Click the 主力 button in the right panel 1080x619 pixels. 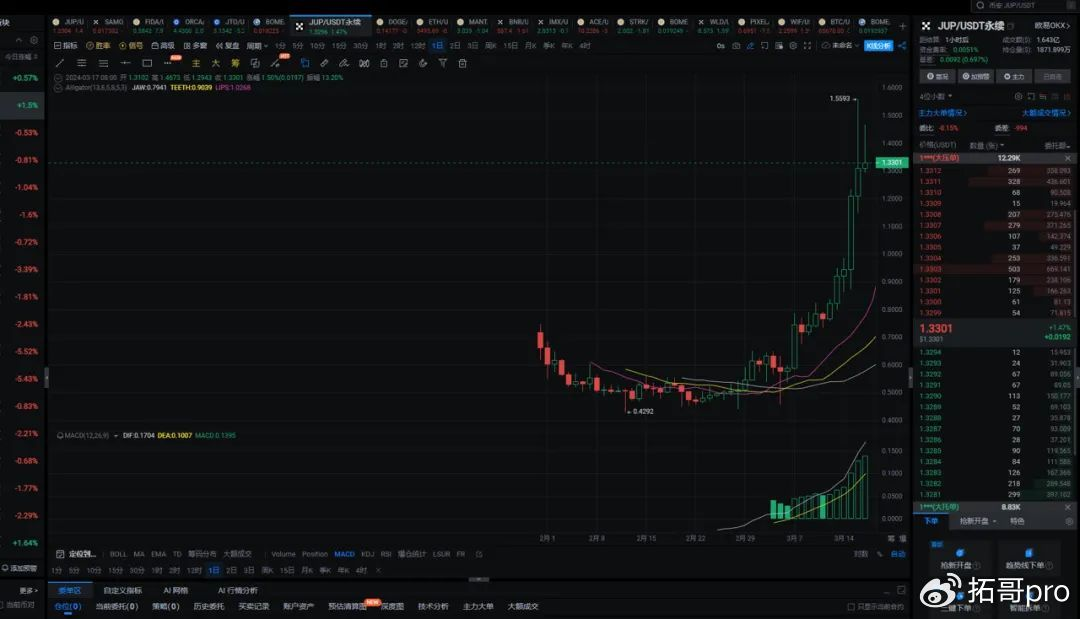(x=1014, y=76)
